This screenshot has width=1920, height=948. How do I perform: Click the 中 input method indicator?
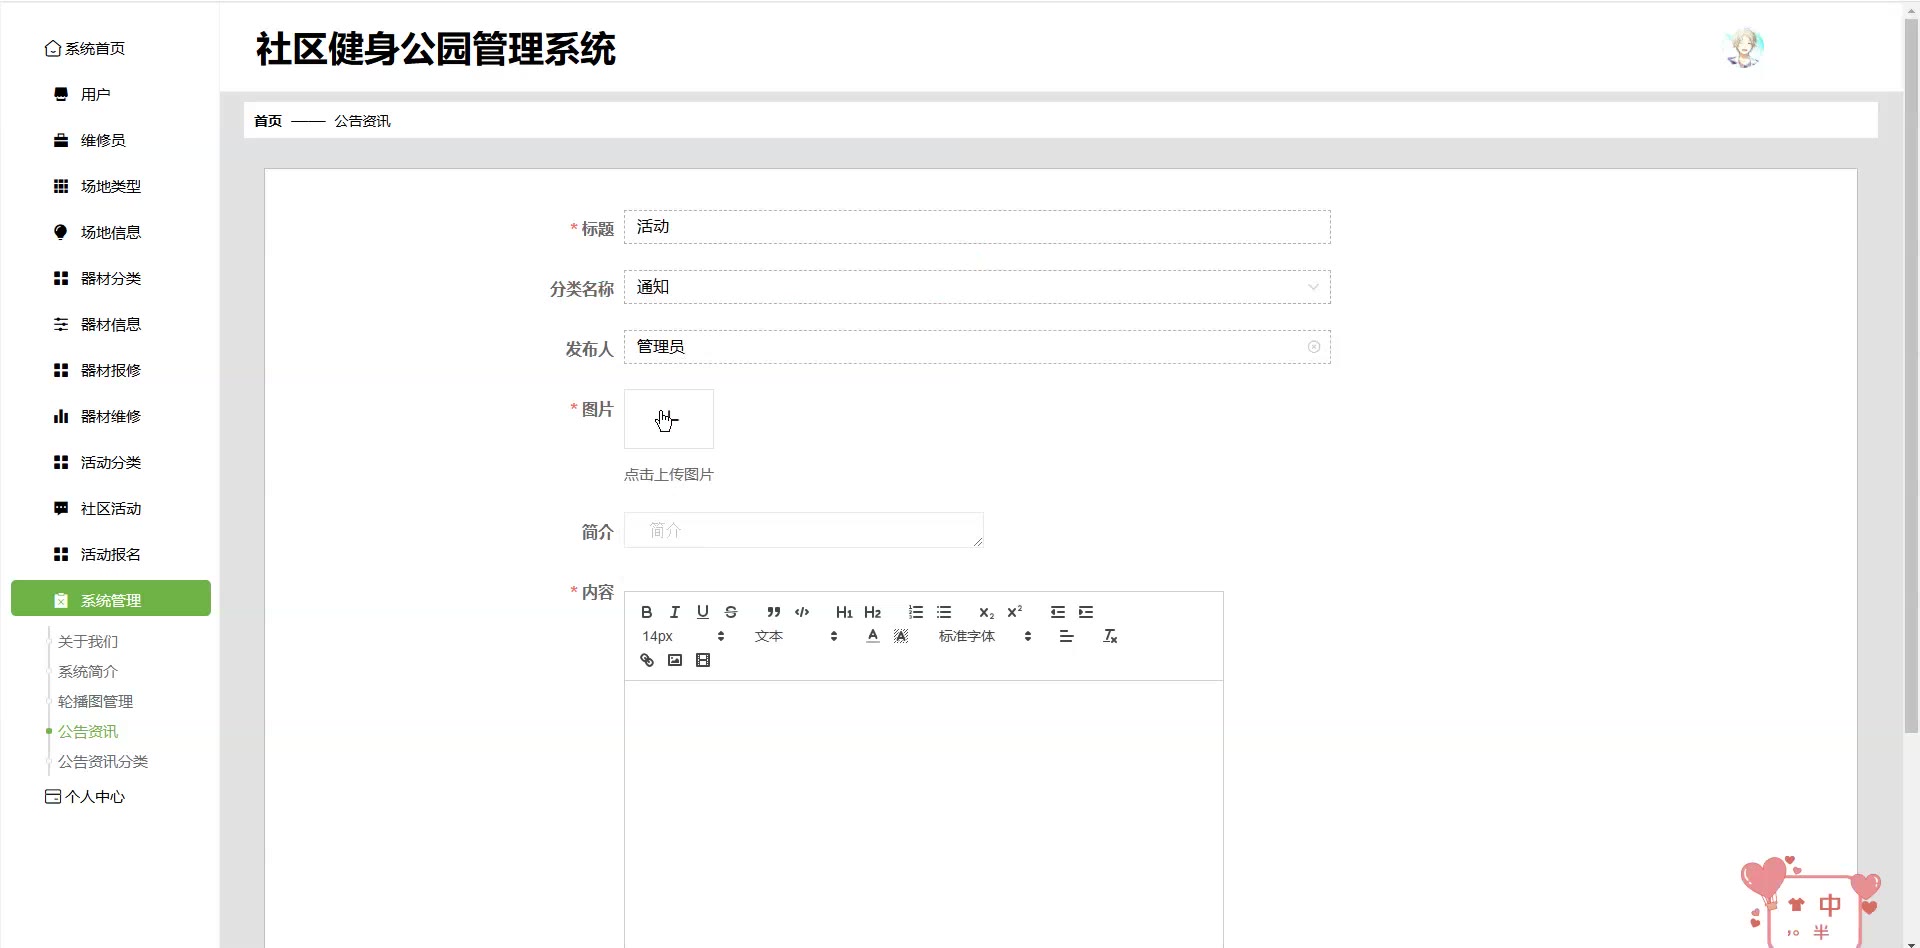click(x=1830, y=905)
